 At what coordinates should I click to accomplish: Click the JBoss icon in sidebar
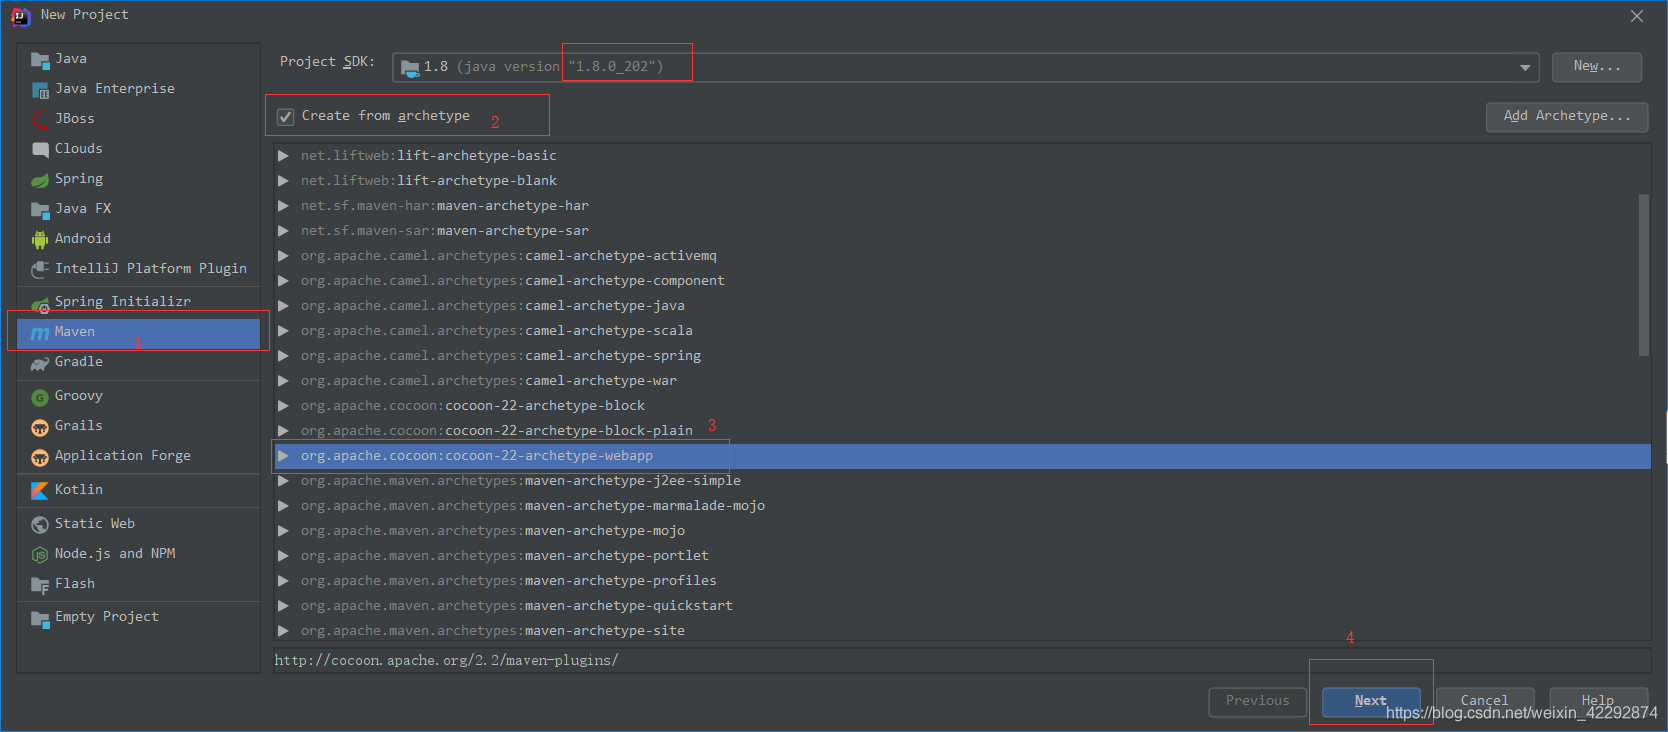click(x=40, y=119)
